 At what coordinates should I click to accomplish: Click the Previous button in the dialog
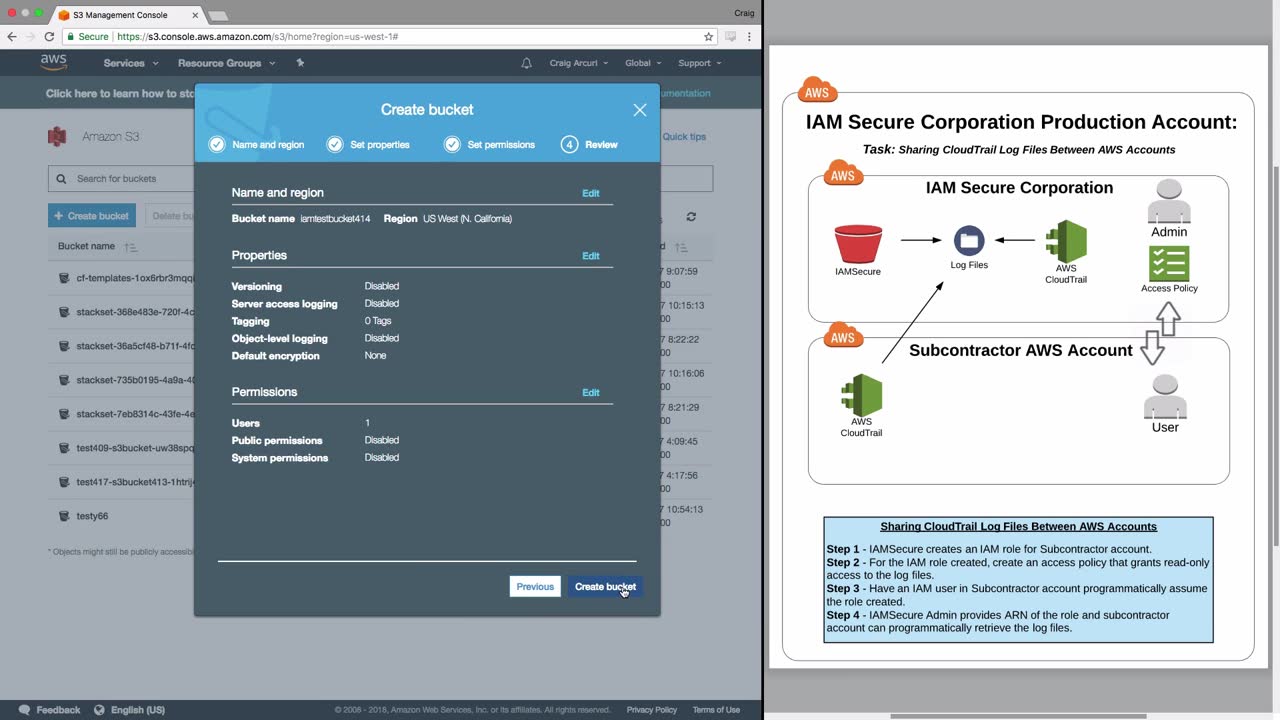tap(535, 587)
